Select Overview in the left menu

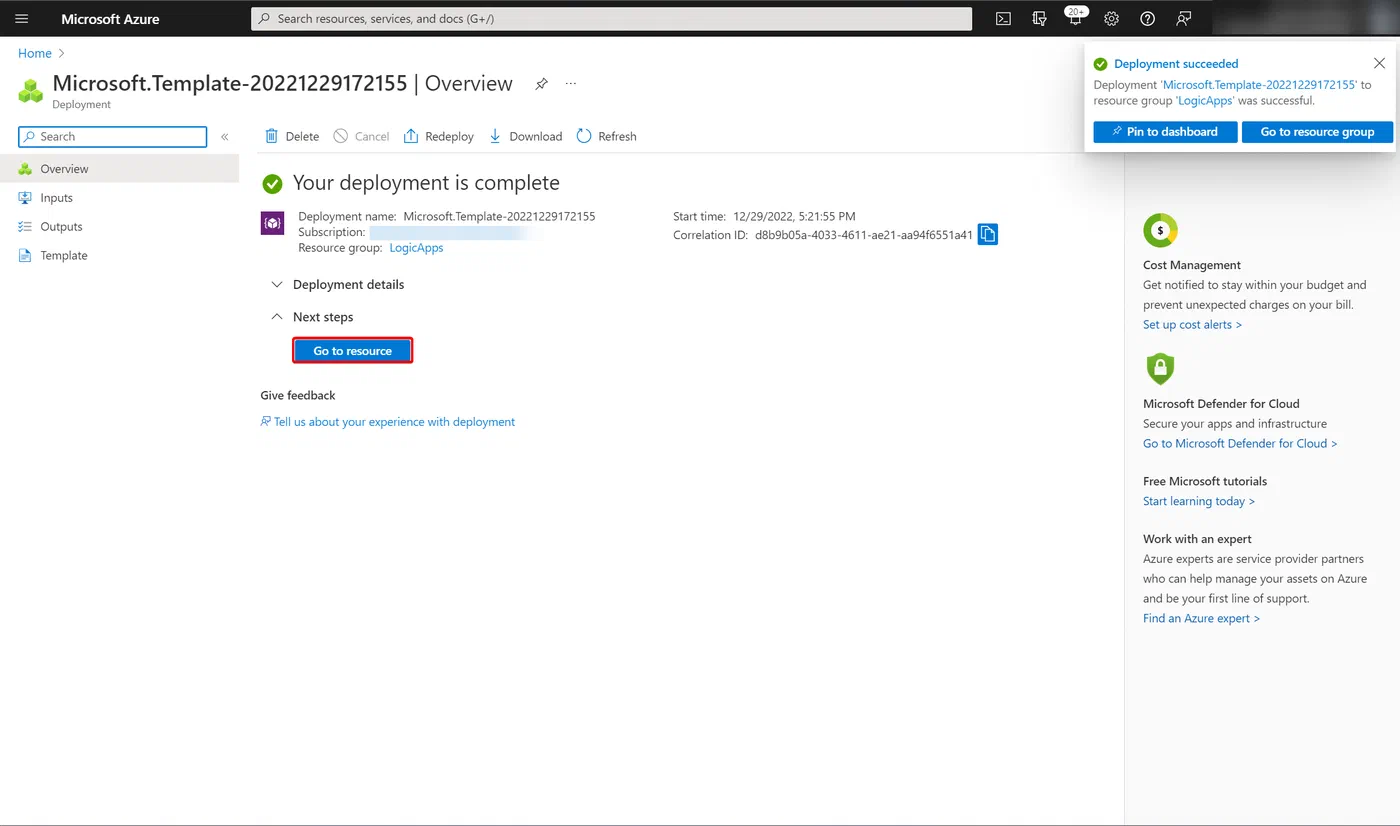click(120, 169)
